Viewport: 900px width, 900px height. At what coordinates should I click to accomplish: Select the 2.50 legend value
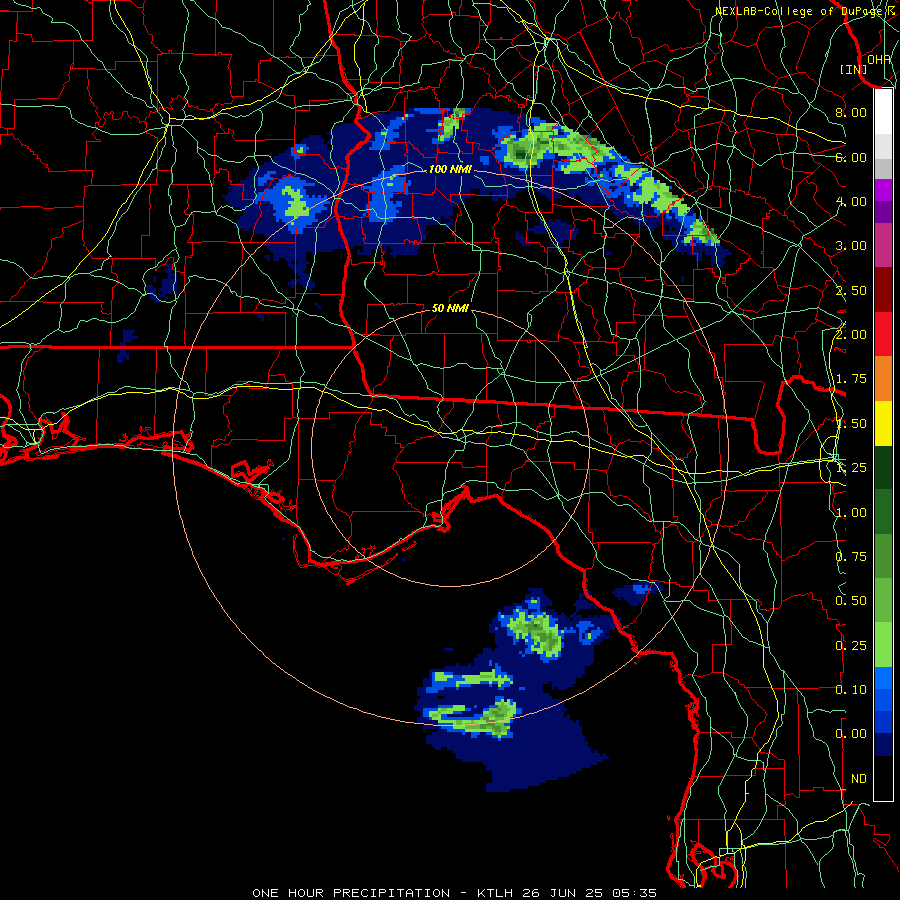pos(851,290)
